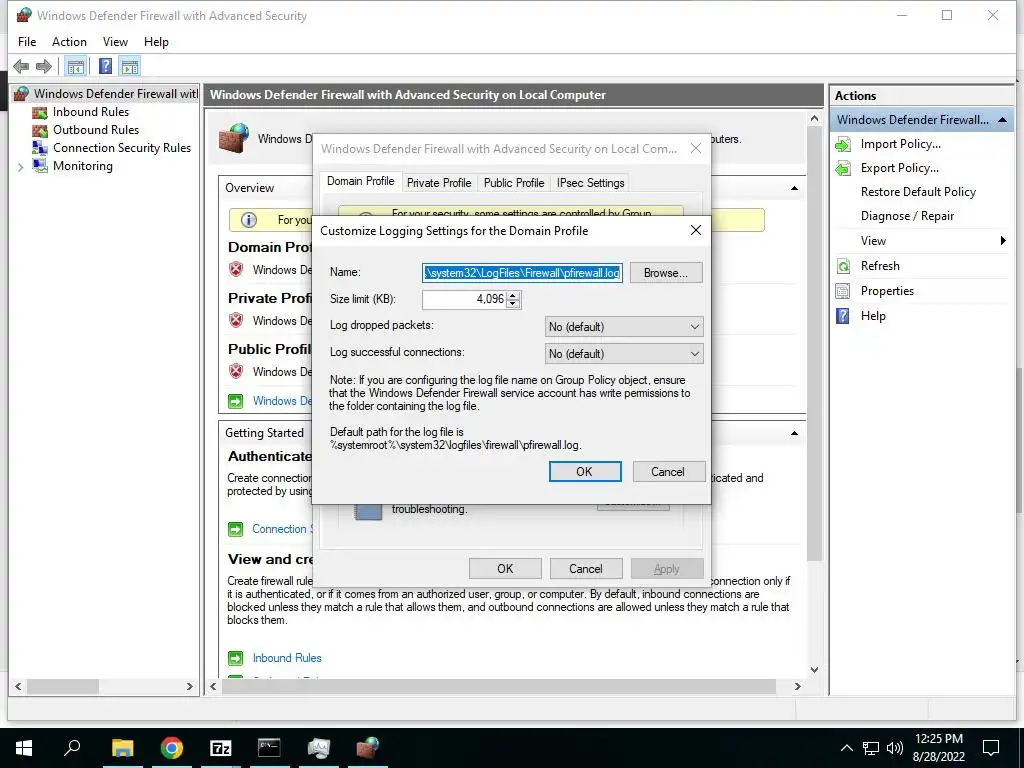Close the Customize Logging Settings dialog
This screenshot has height=768, width=1024.
click(696, 231)
